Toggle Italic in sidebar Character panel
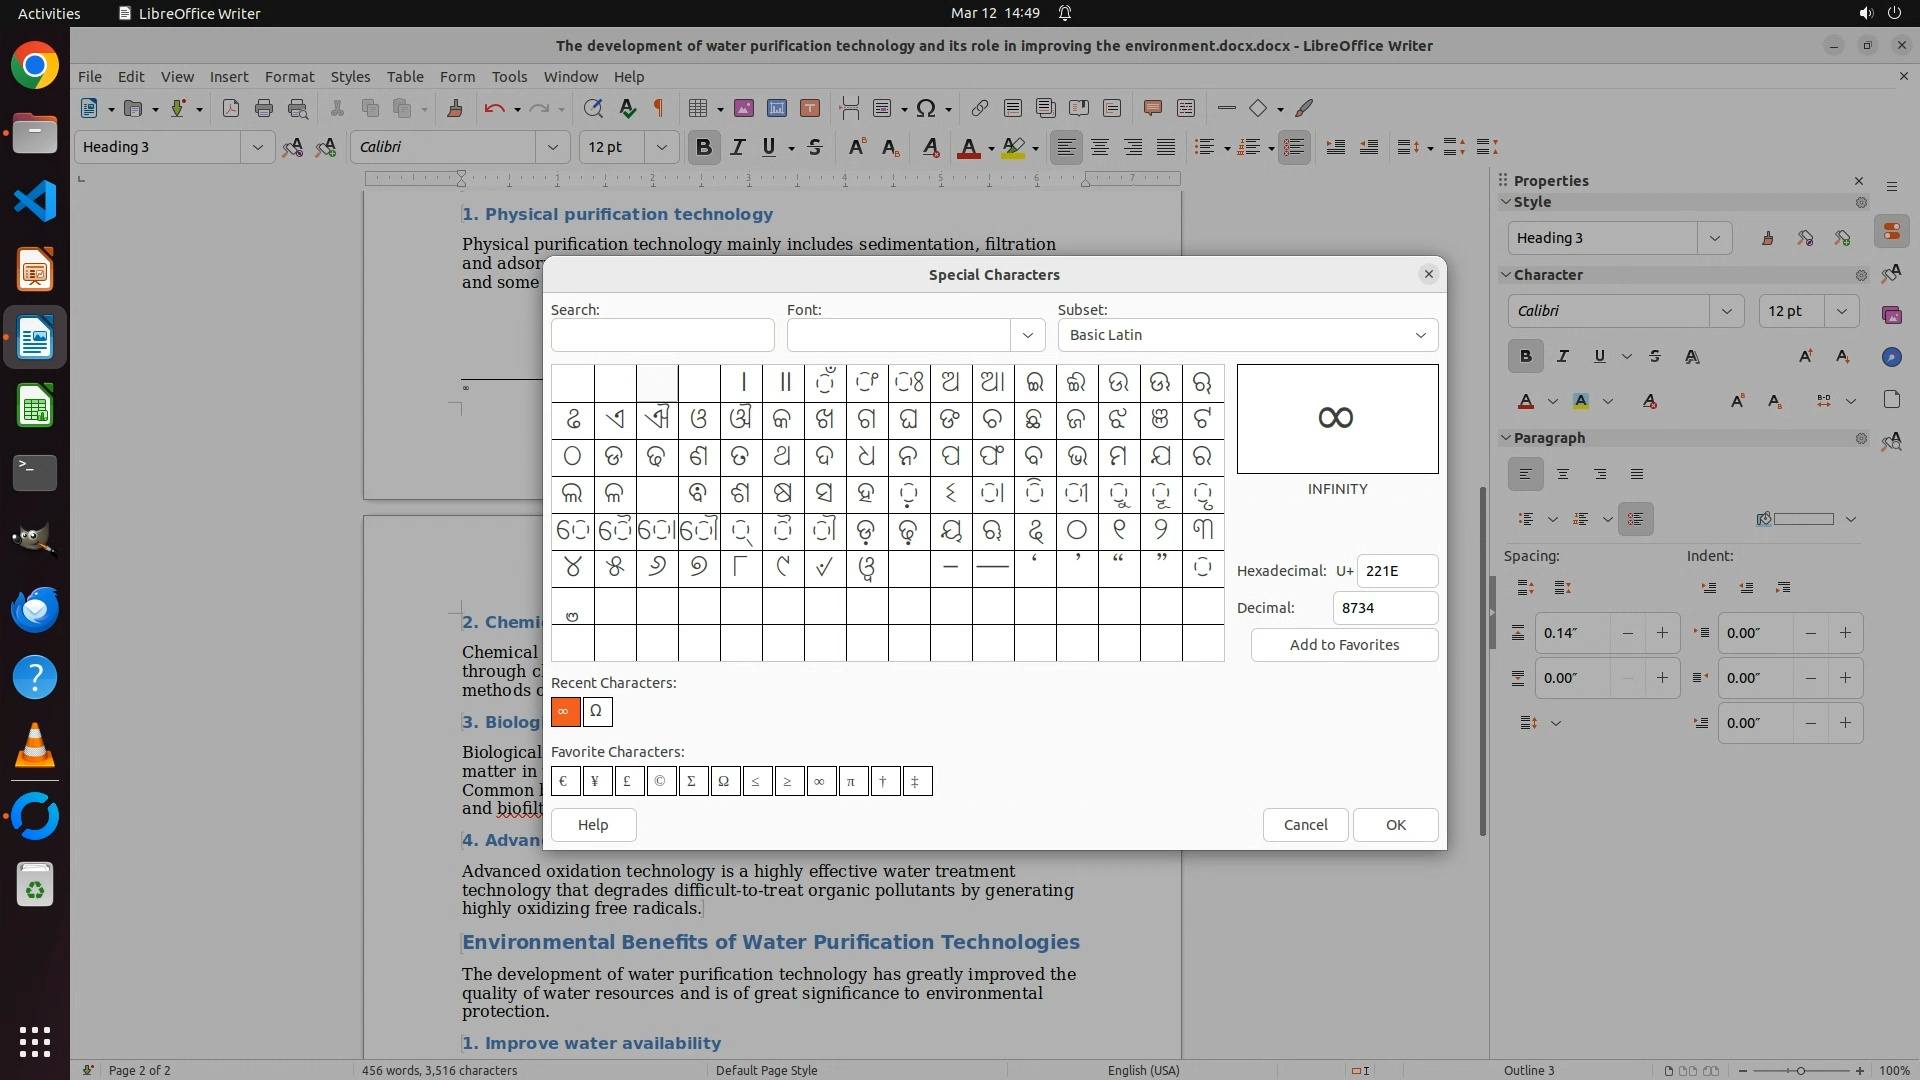 pos(1563,356)
